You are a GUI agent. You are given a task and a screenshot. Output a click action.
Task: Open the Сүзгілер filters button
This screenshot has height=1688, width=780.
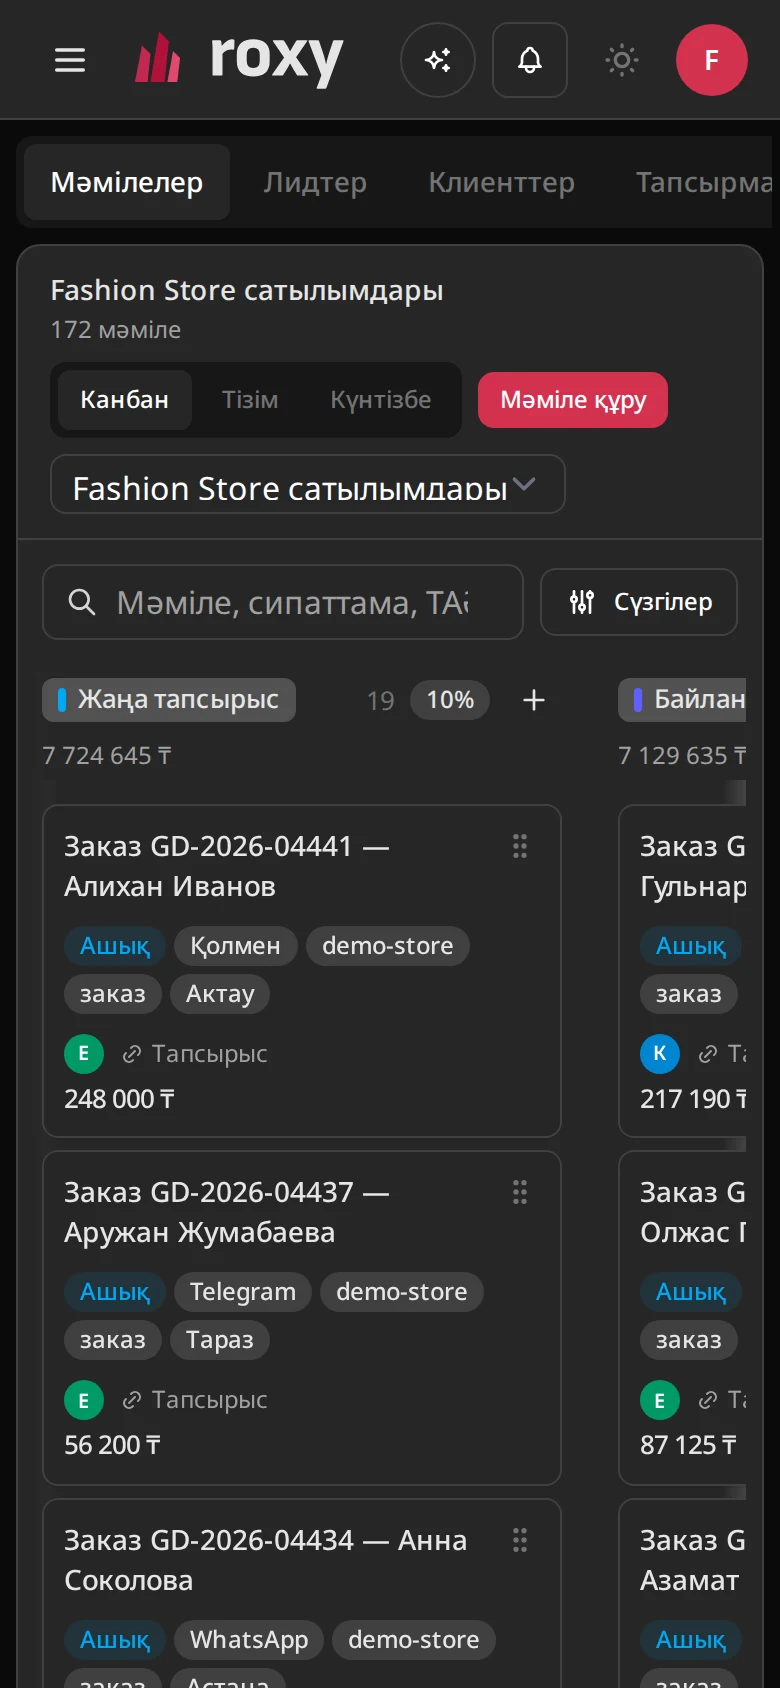(x=639, y=602)
